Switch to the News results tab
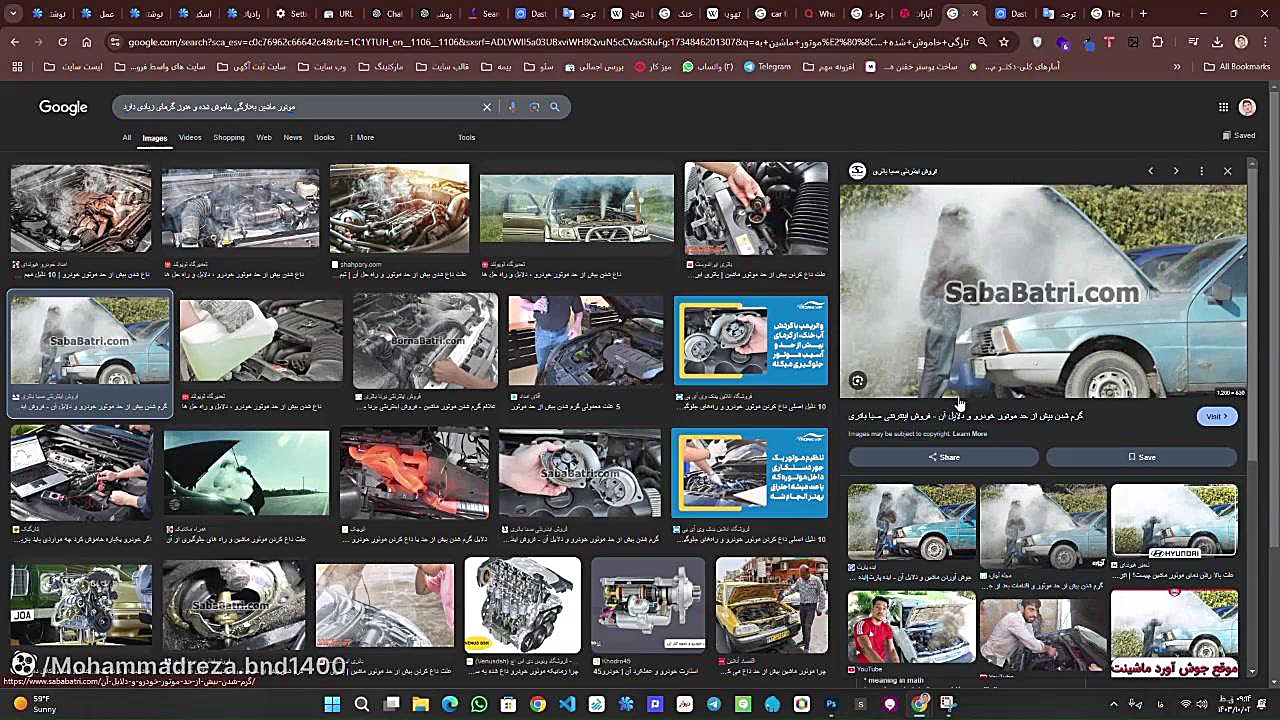Screen dimensions: 1280x720 click(x=292, y=137)
